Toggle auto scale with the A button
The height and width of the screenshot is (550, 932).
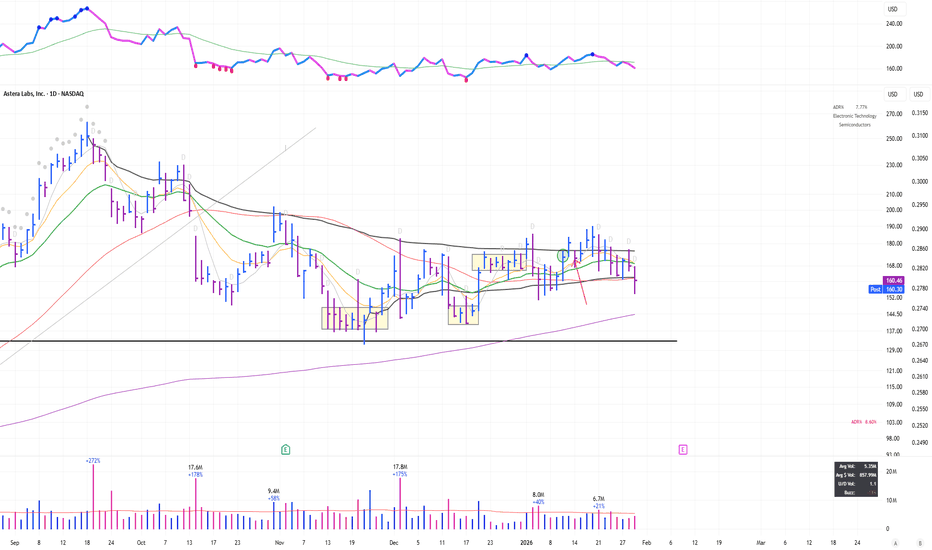(895, 543)
